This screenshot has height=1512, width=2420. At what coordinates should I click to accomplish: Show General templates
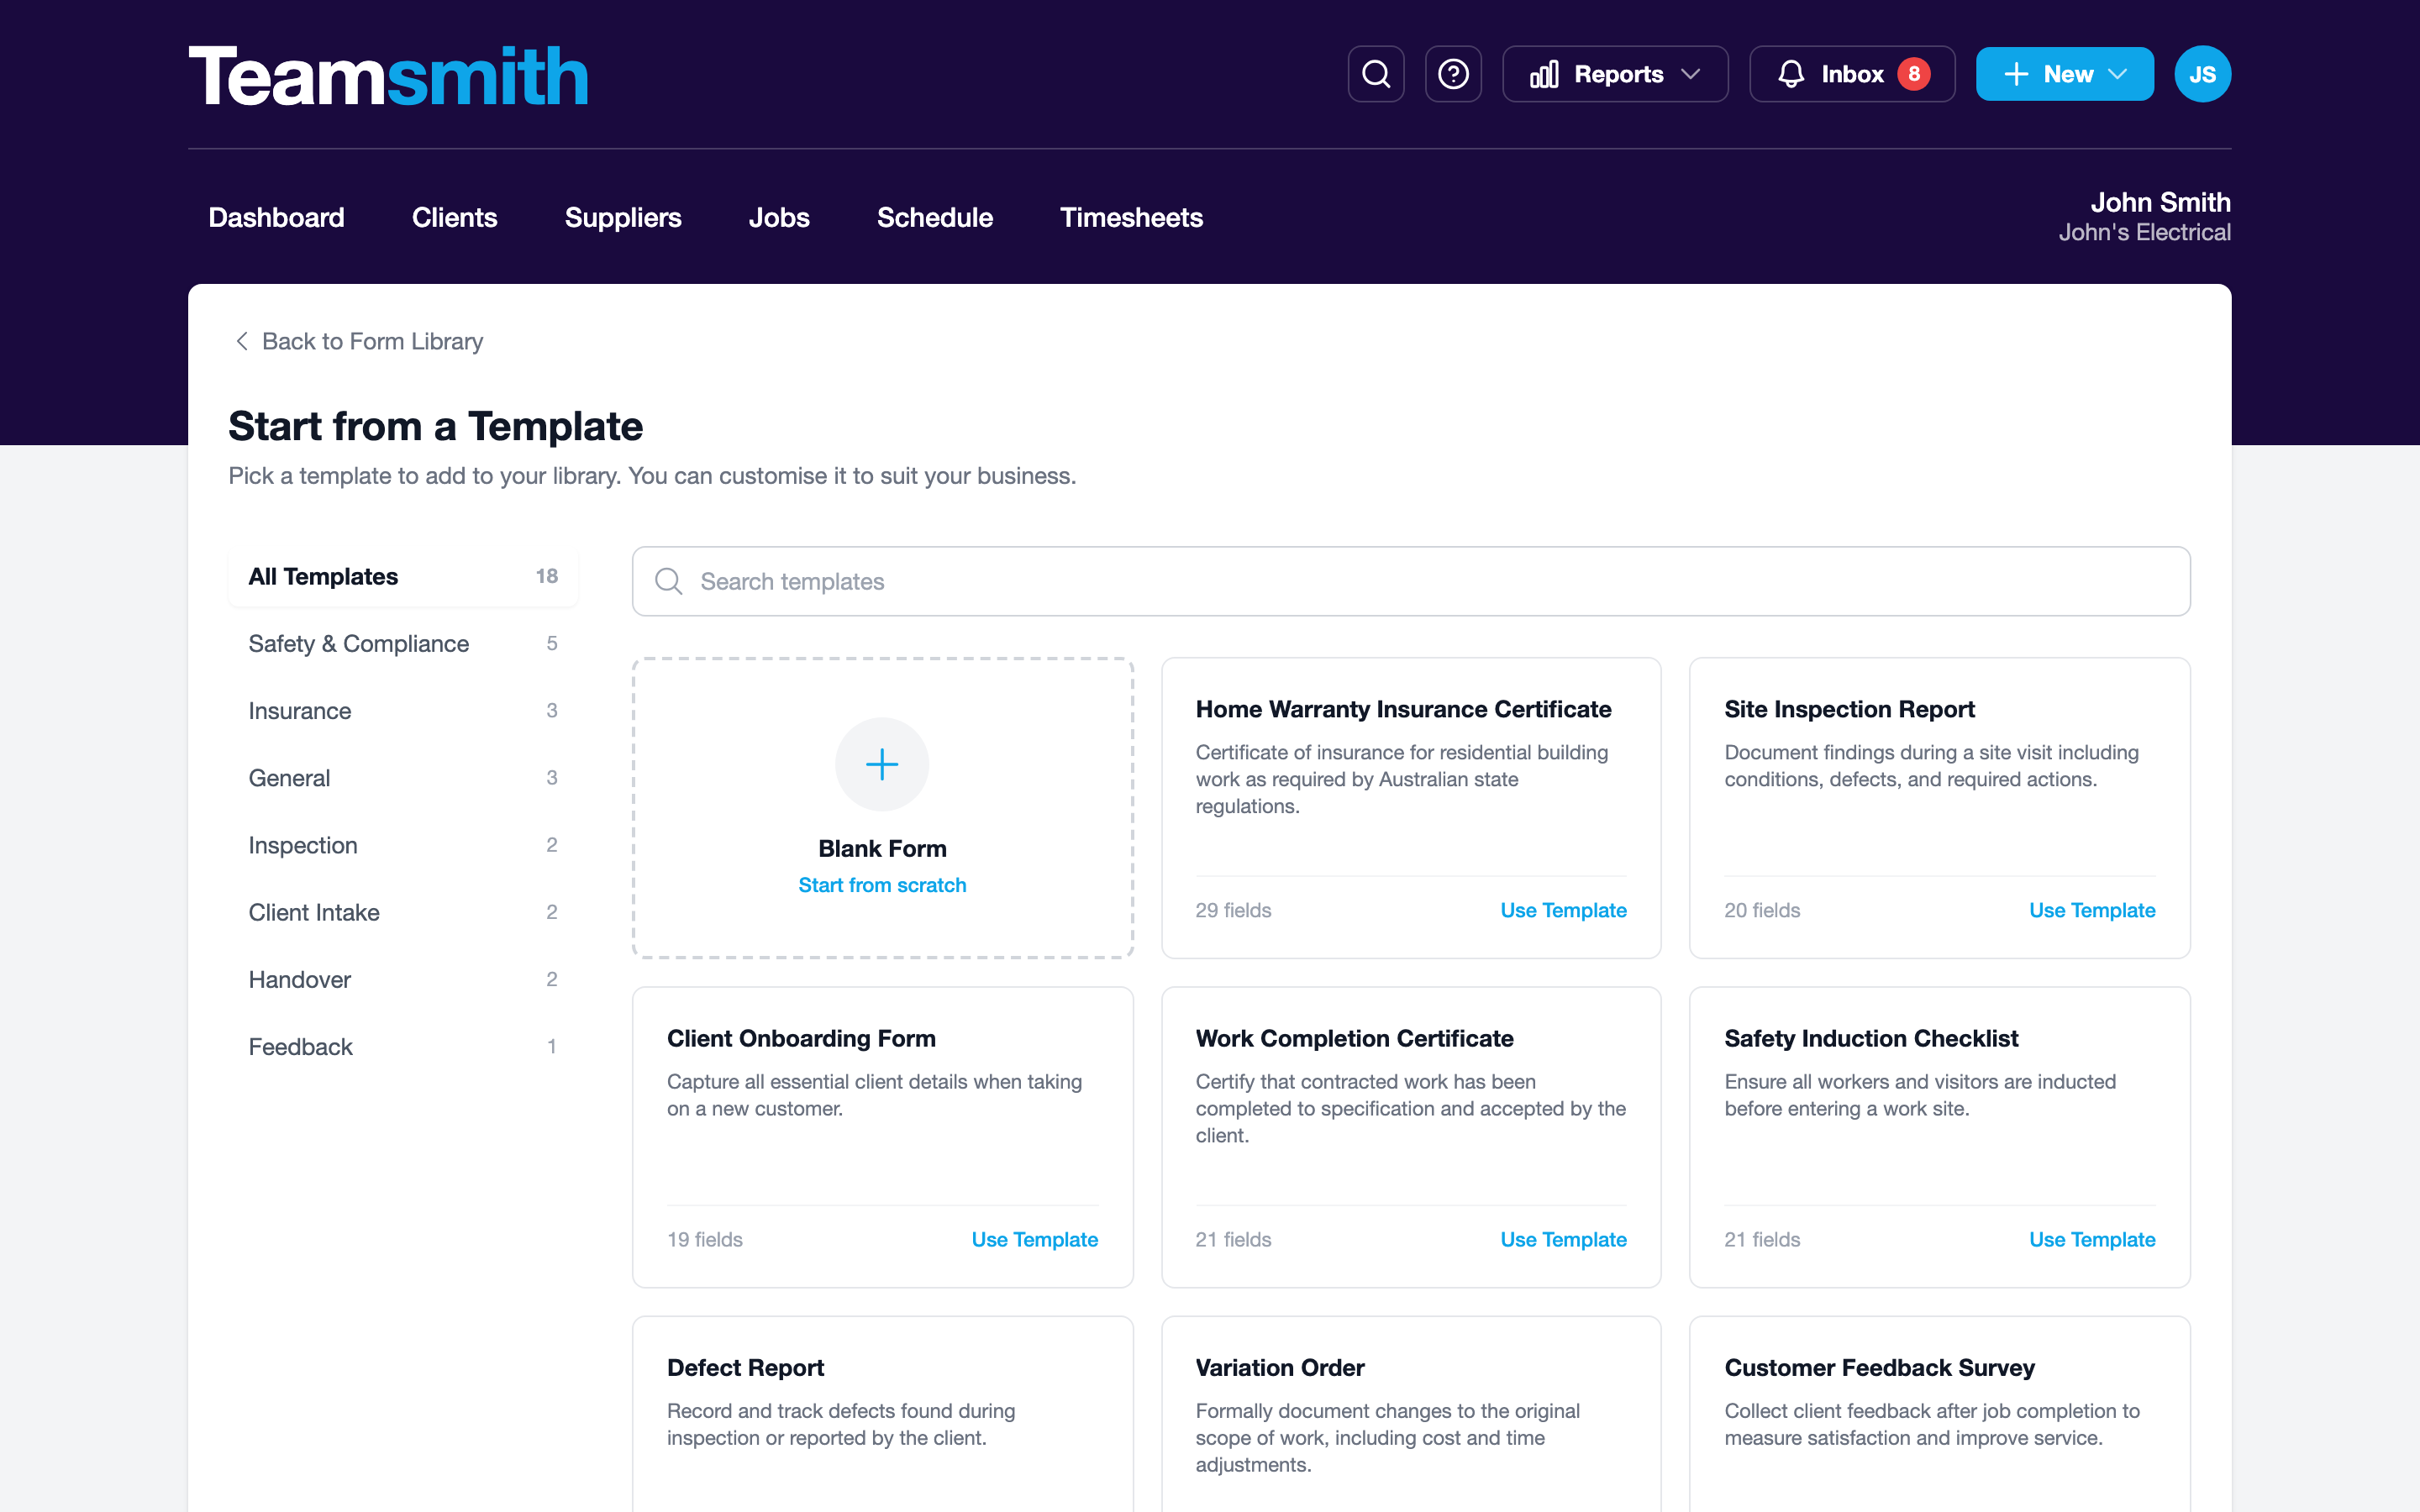[403, 778]
